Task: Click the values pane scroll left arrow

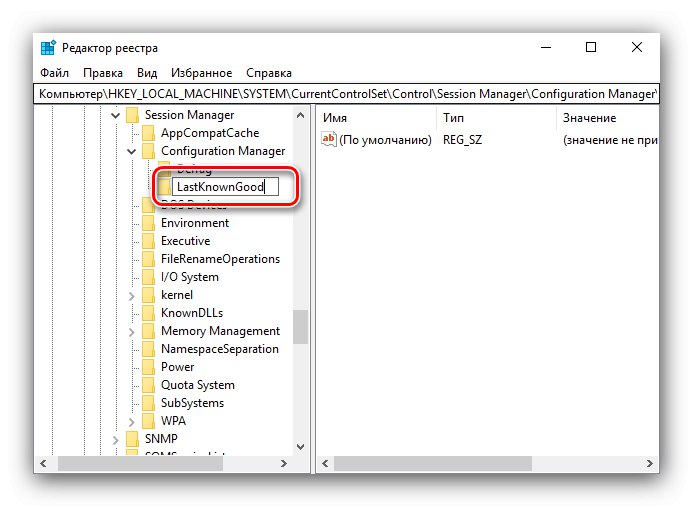Action: [x=325, y=464]
